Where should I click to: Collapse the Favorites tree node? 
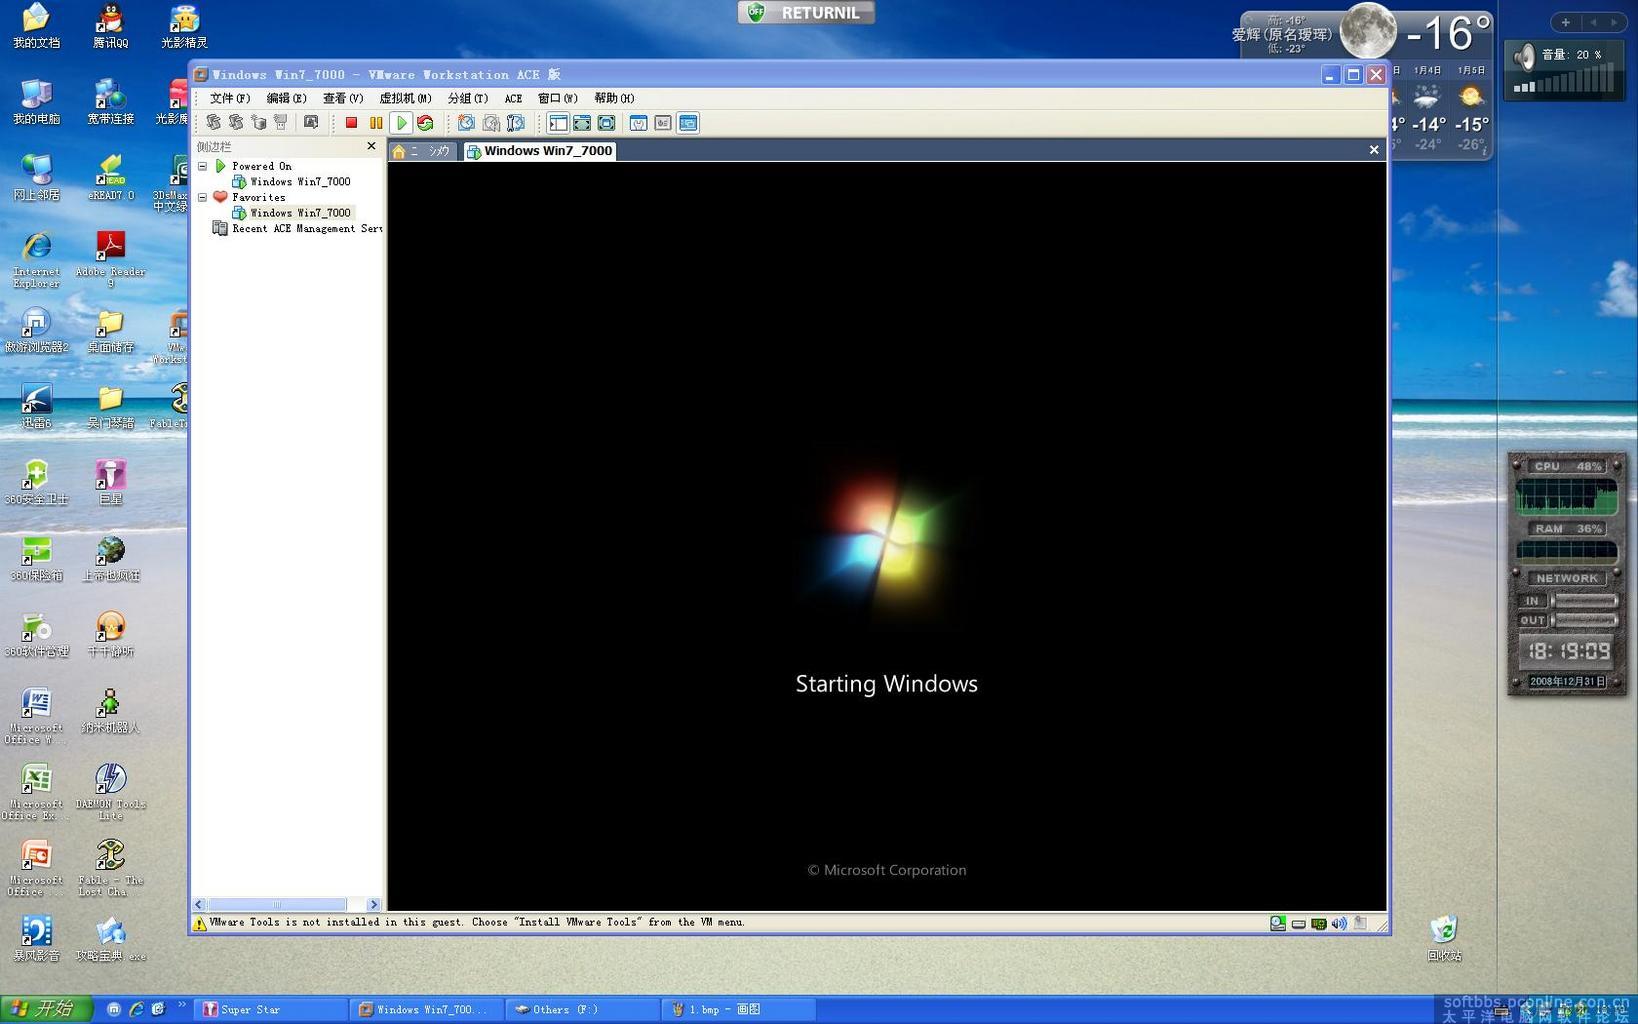point(203,197)
